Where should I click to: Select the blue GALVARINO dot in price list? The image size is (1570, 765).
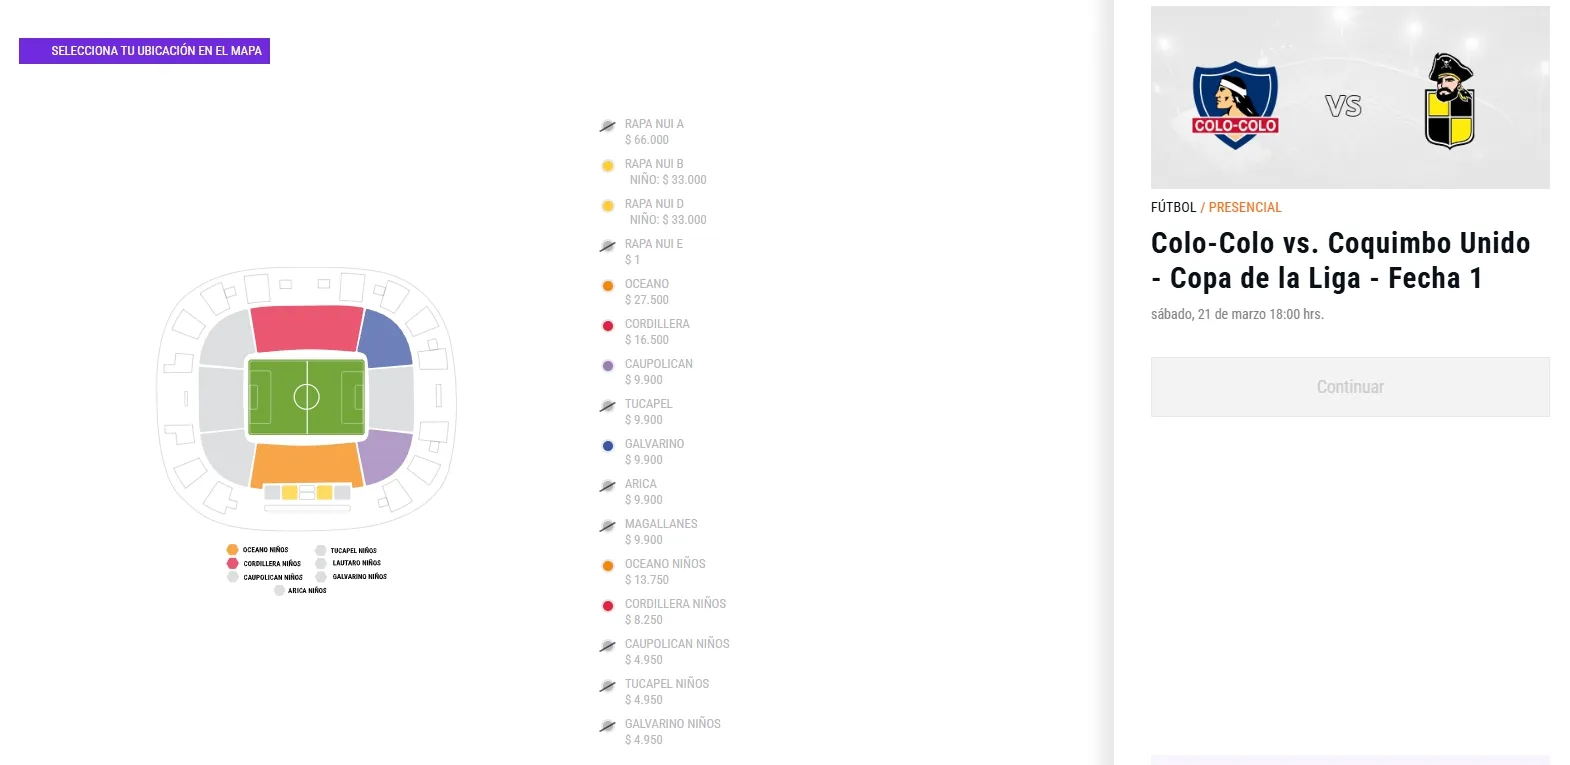607,446
